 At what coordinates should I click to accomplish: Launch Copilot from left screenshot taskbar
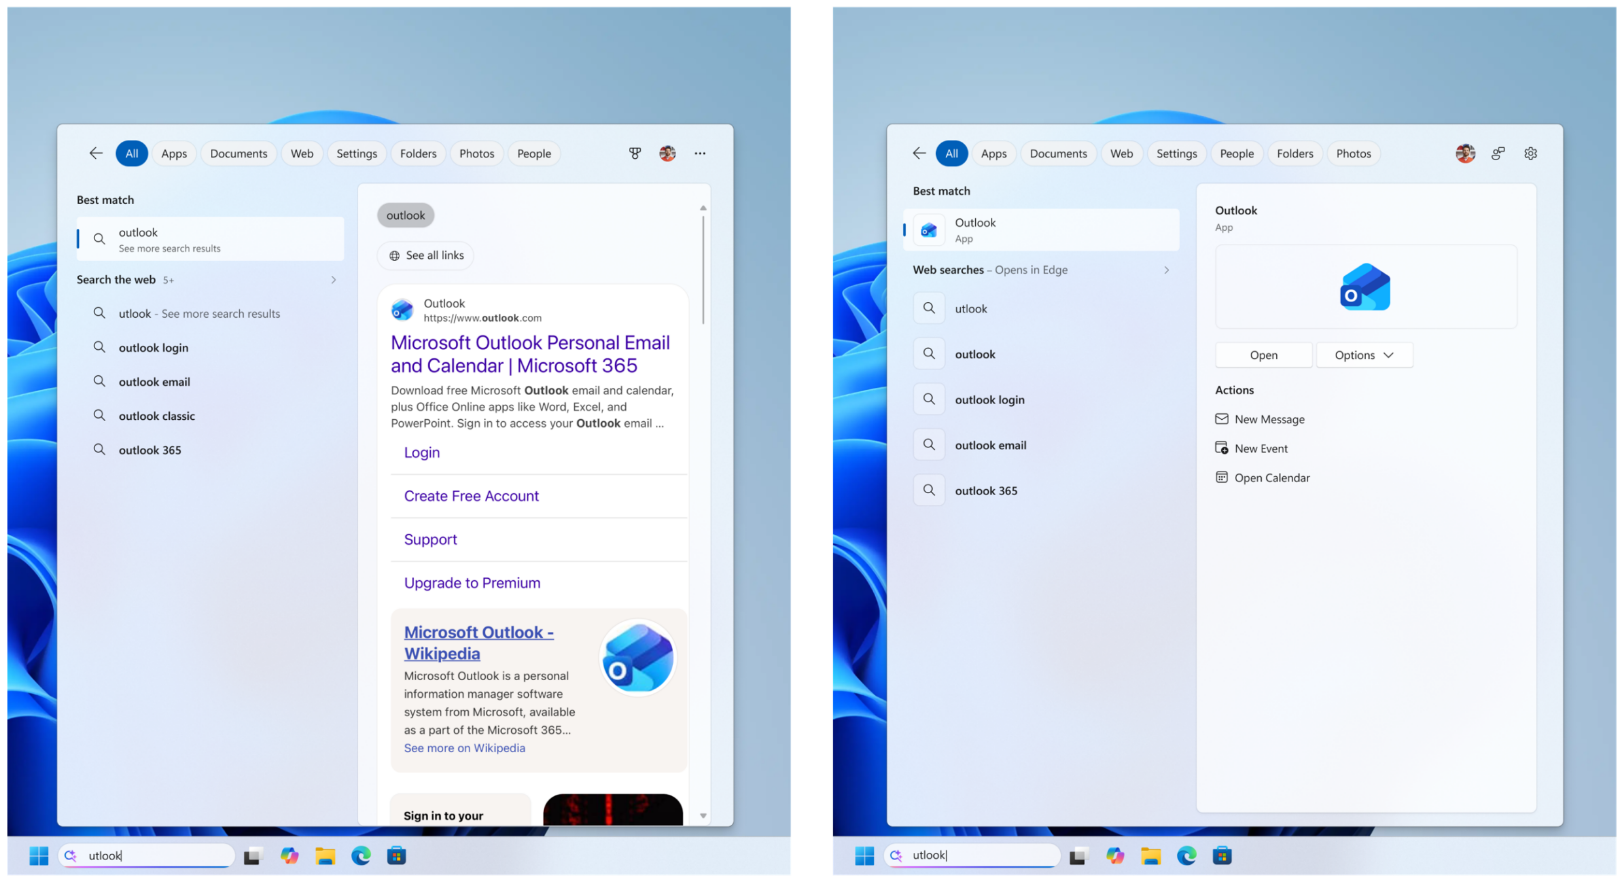click(289, 856)
